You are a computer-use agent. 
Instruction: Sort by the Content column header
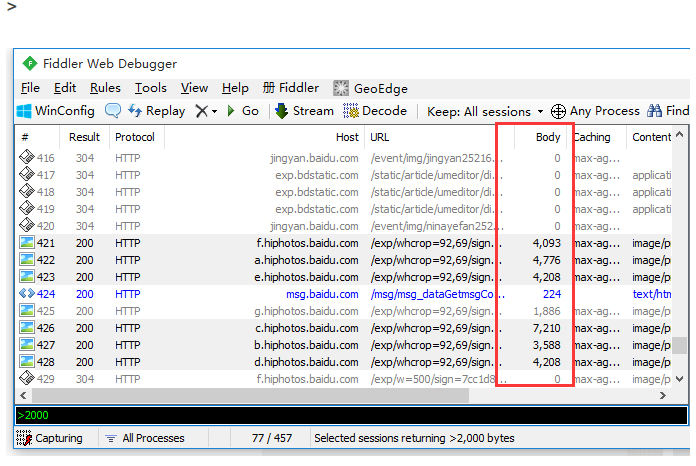click(x=649, y=137)
